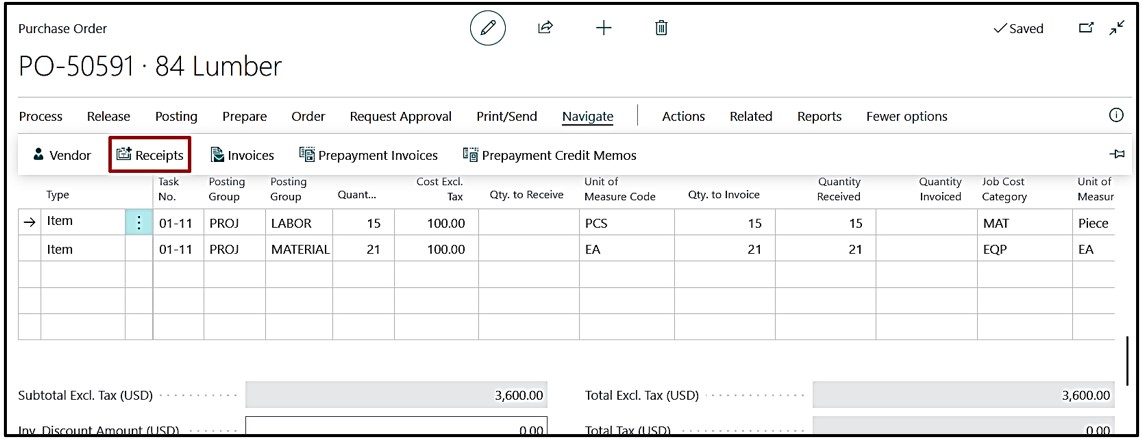Click the trash can delete icon
Image resolution: width=1142 pixels, height=439 pixels.
(x=661, y=29)
